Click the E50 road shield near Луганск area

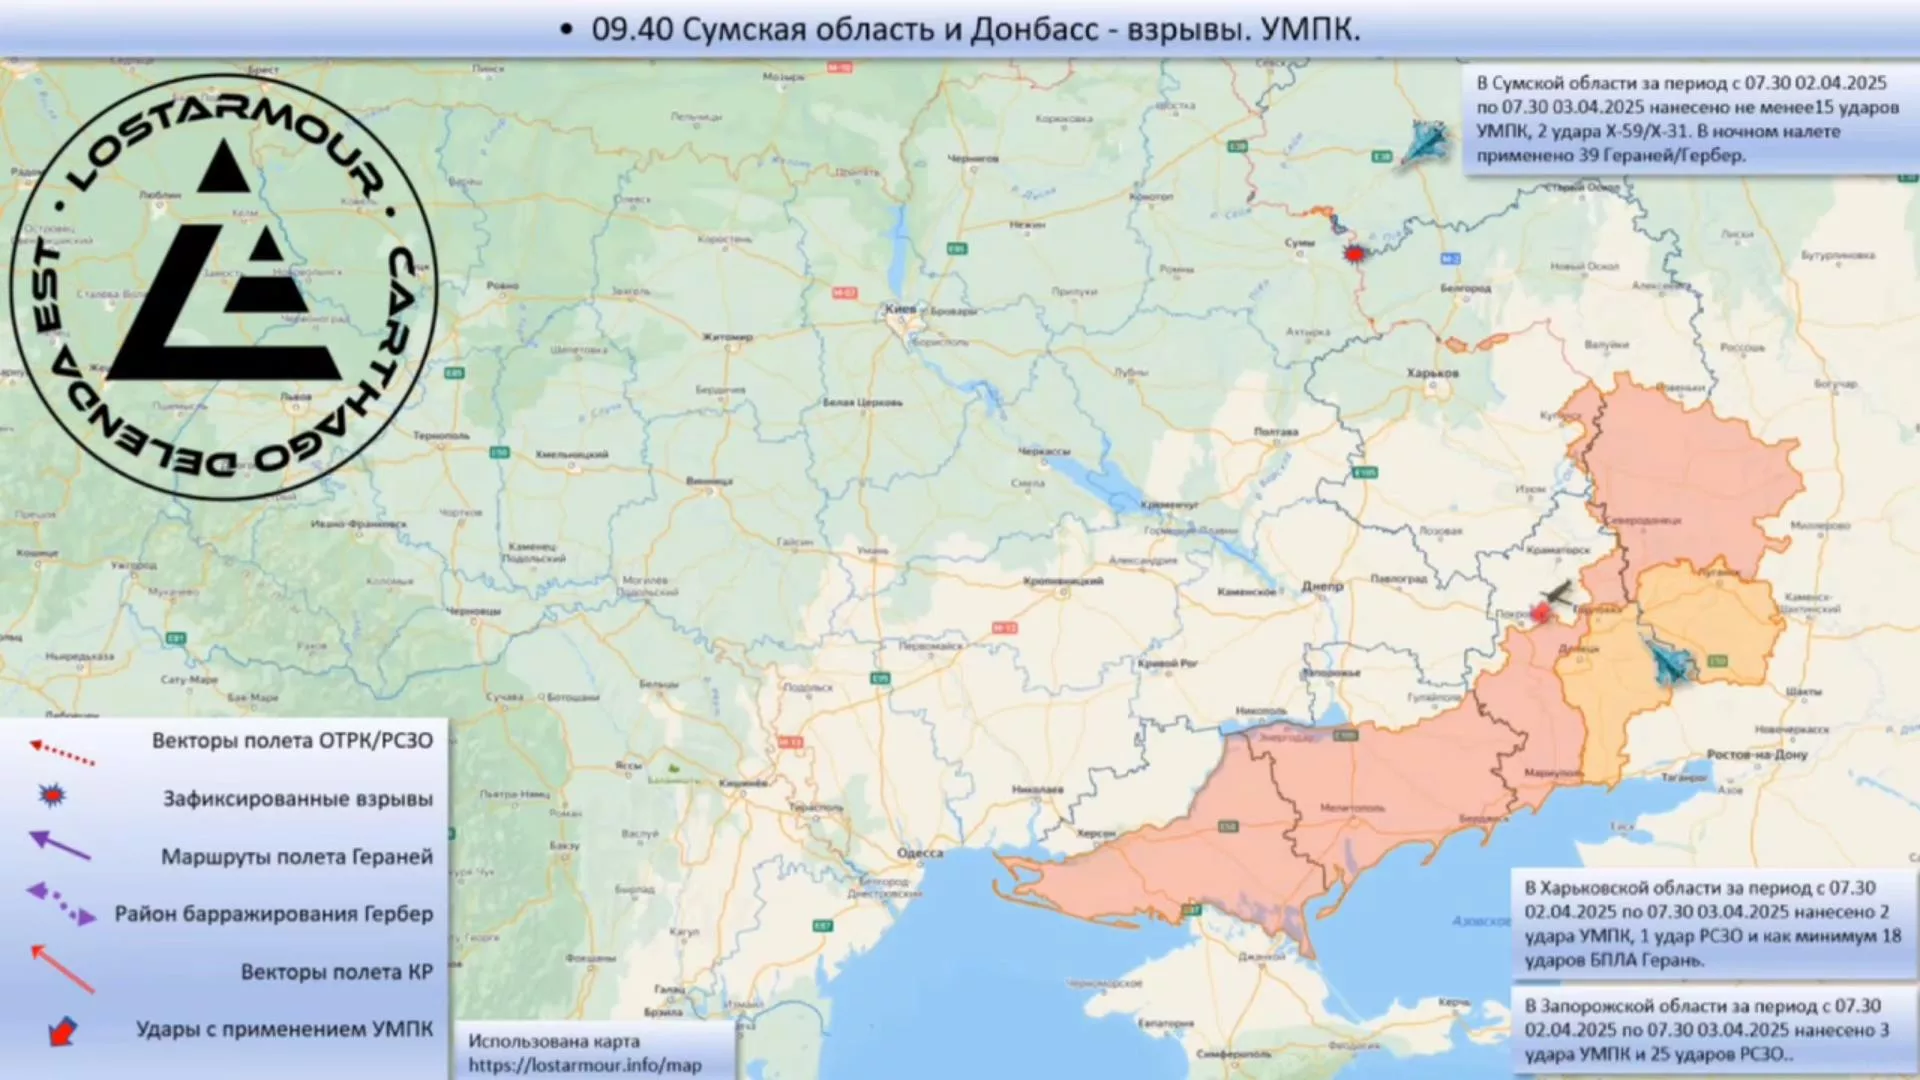(x=1718, y=660)
